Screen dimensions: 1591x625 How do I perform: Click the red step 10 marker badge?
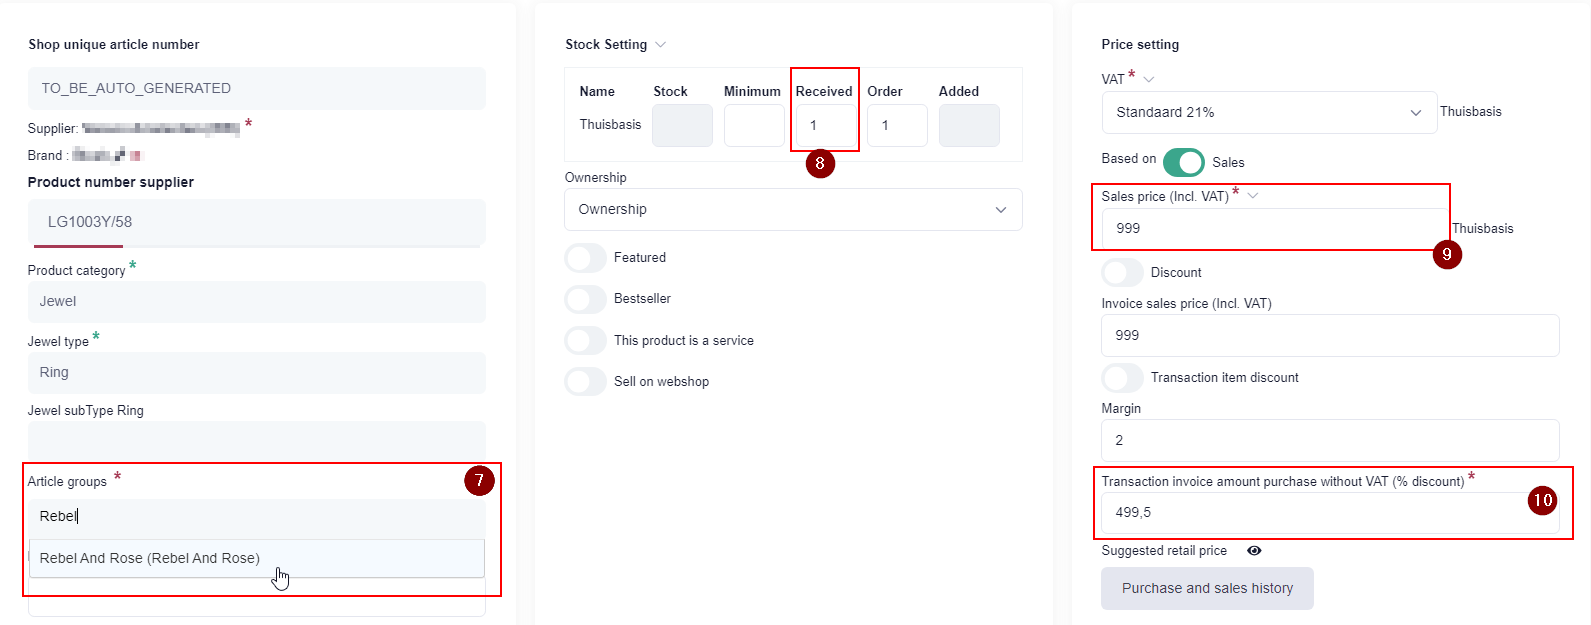coord(1542,500)
